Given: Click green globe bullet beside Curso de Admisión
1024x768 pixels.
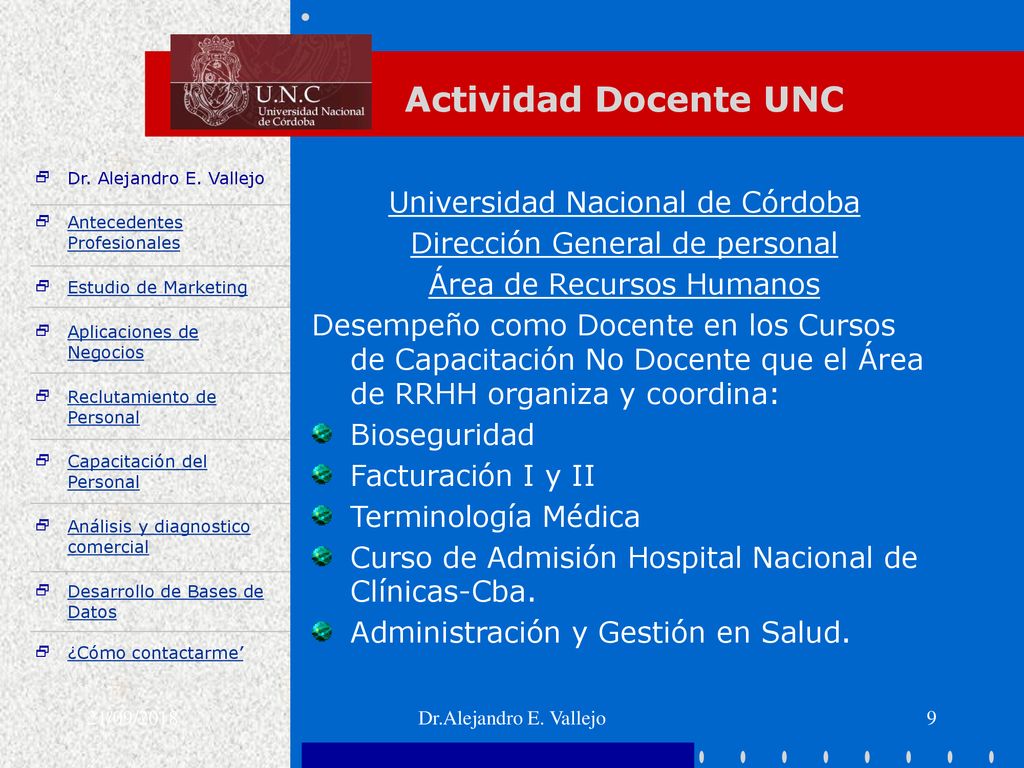Looking at the screenshot, I should pos(322,557).
